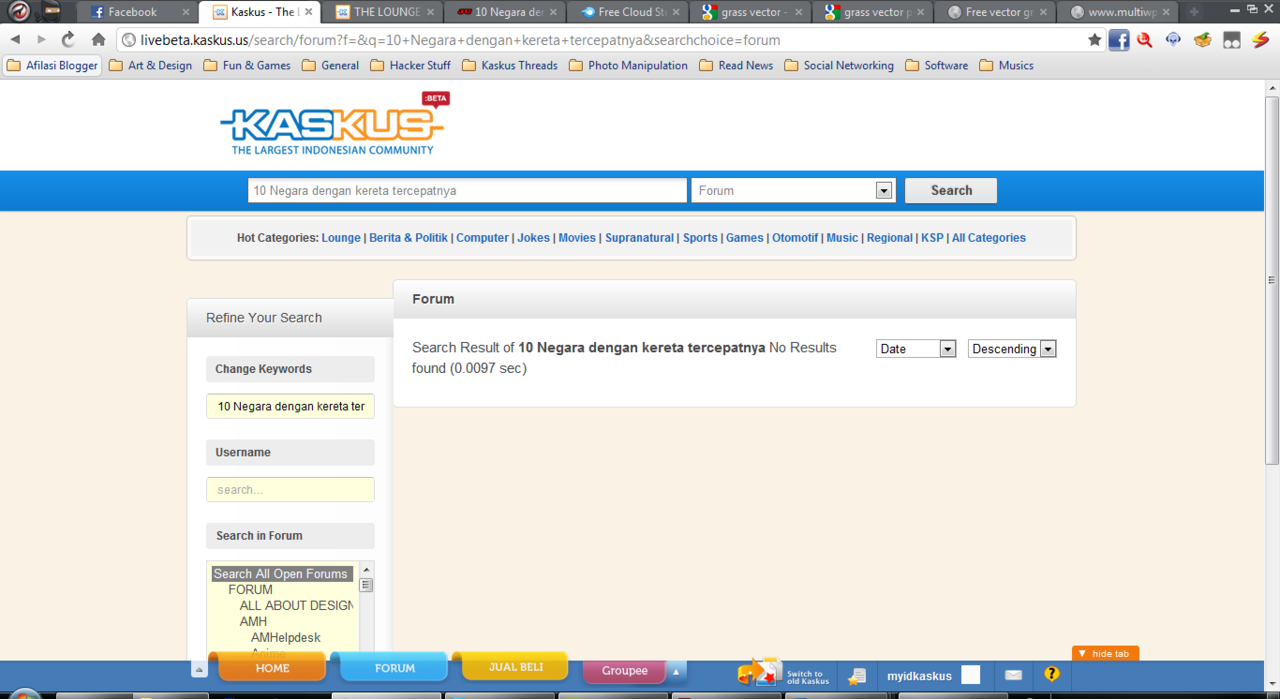Viewport: 1280px width, 699px height.
Task: Bookmark this page with the star icon
Action: click(1094, 40)
